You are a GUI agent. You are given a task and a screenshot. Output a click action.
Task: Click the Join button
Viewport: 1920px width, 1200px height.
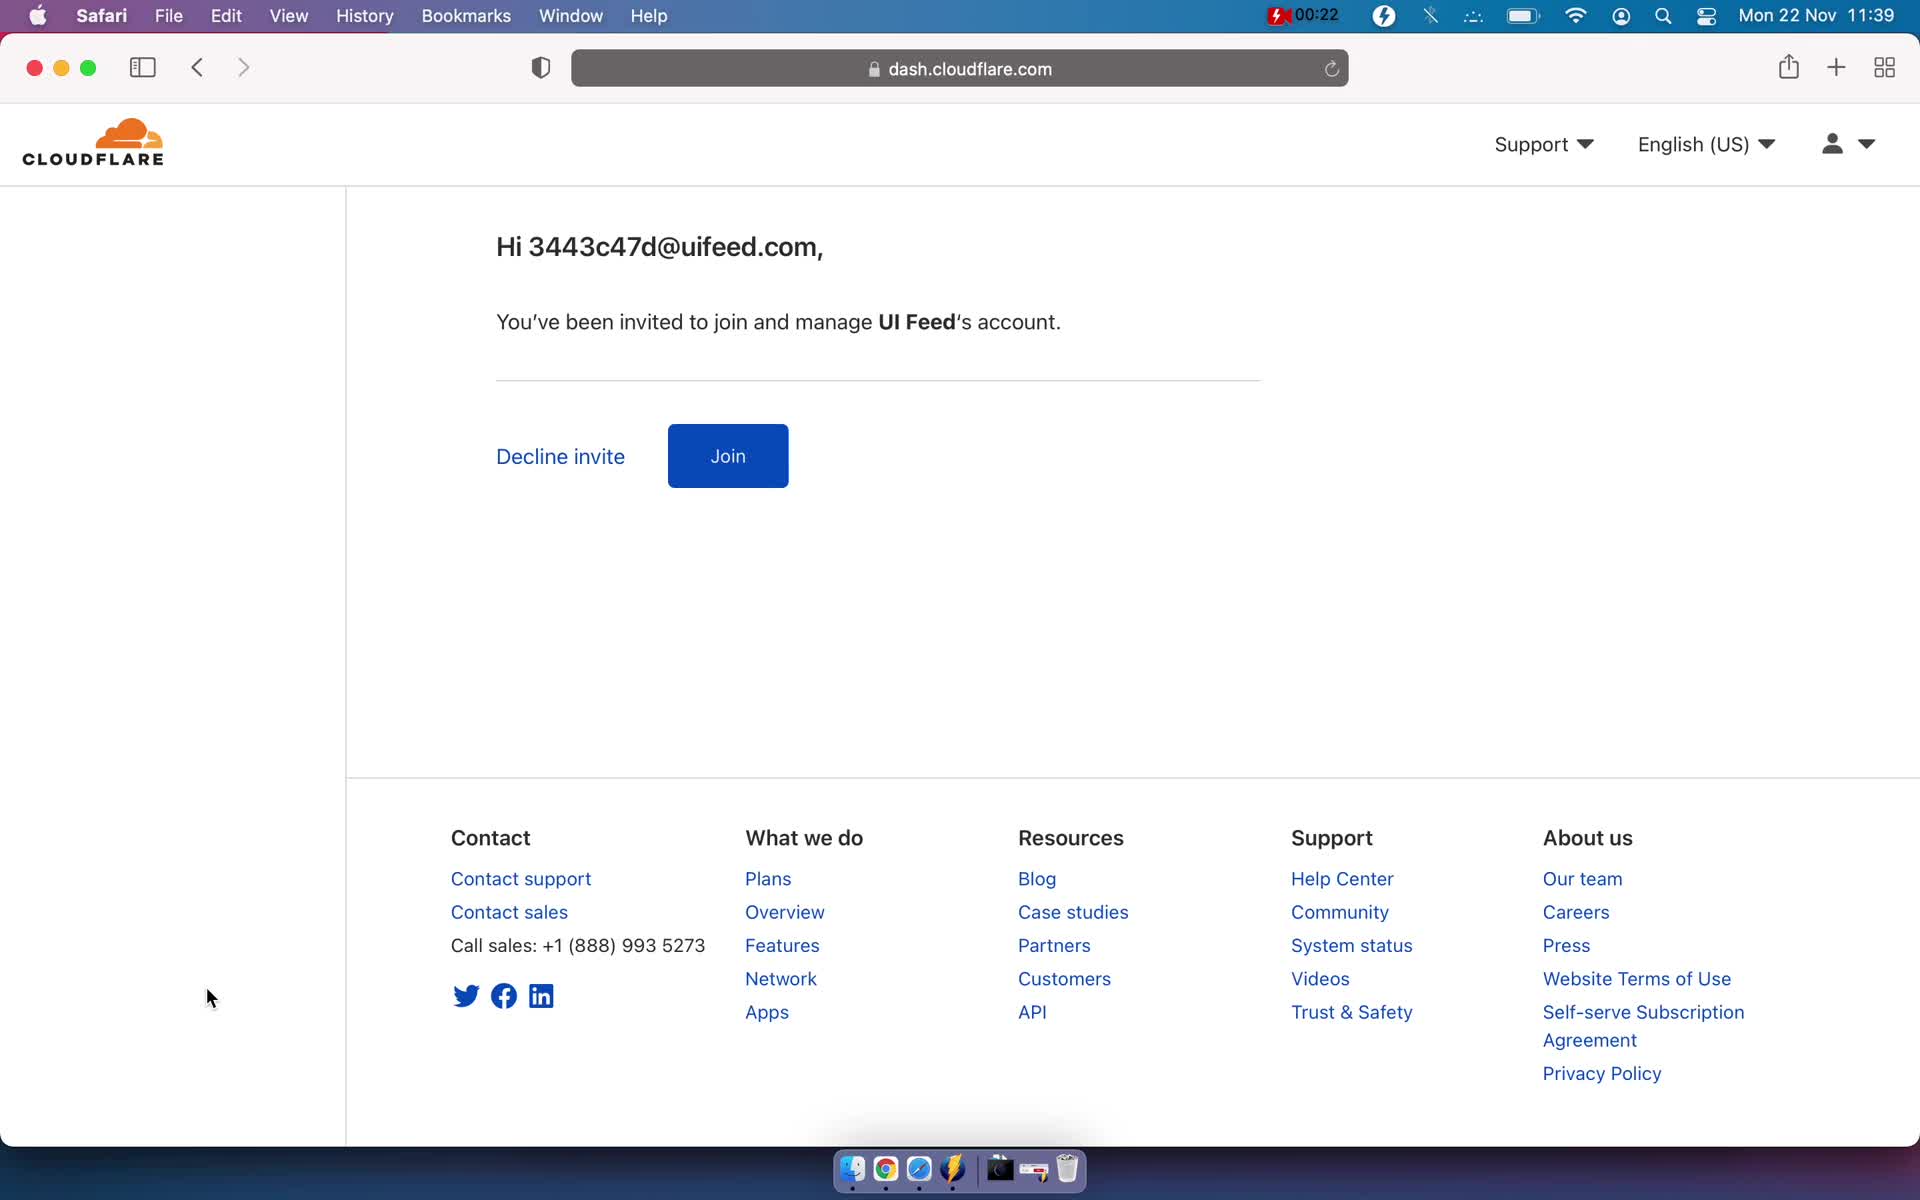point(728,456)
